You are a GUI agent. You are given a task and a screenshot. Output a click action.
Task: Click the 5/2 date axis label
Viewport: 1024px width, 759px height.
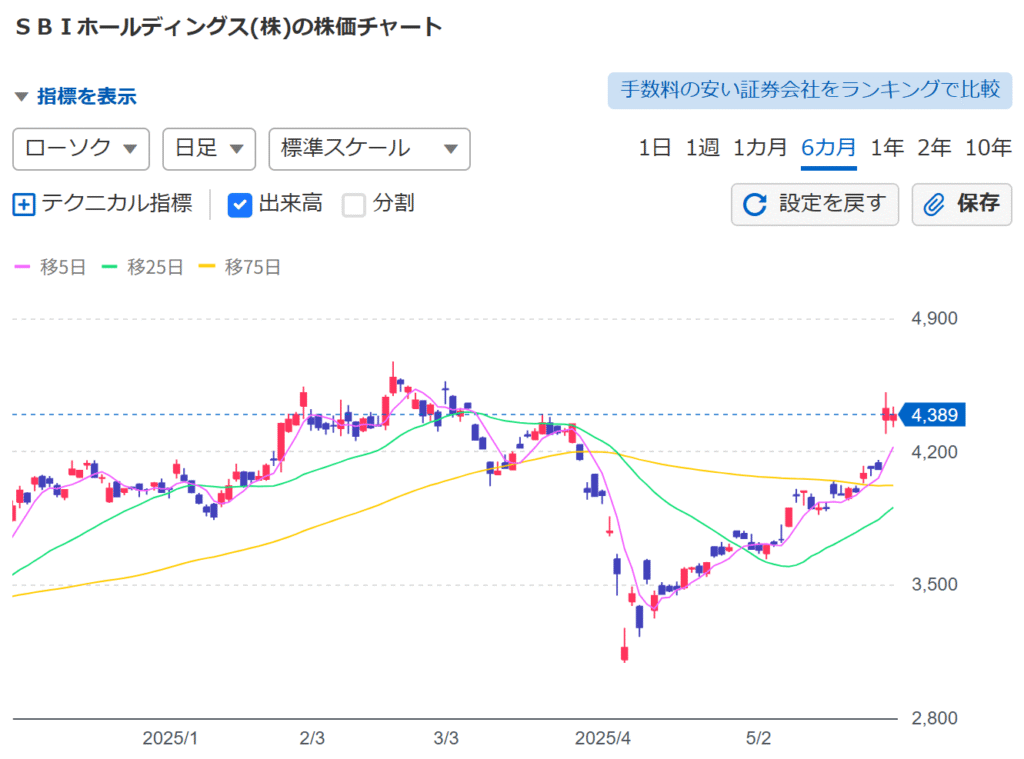758,738
